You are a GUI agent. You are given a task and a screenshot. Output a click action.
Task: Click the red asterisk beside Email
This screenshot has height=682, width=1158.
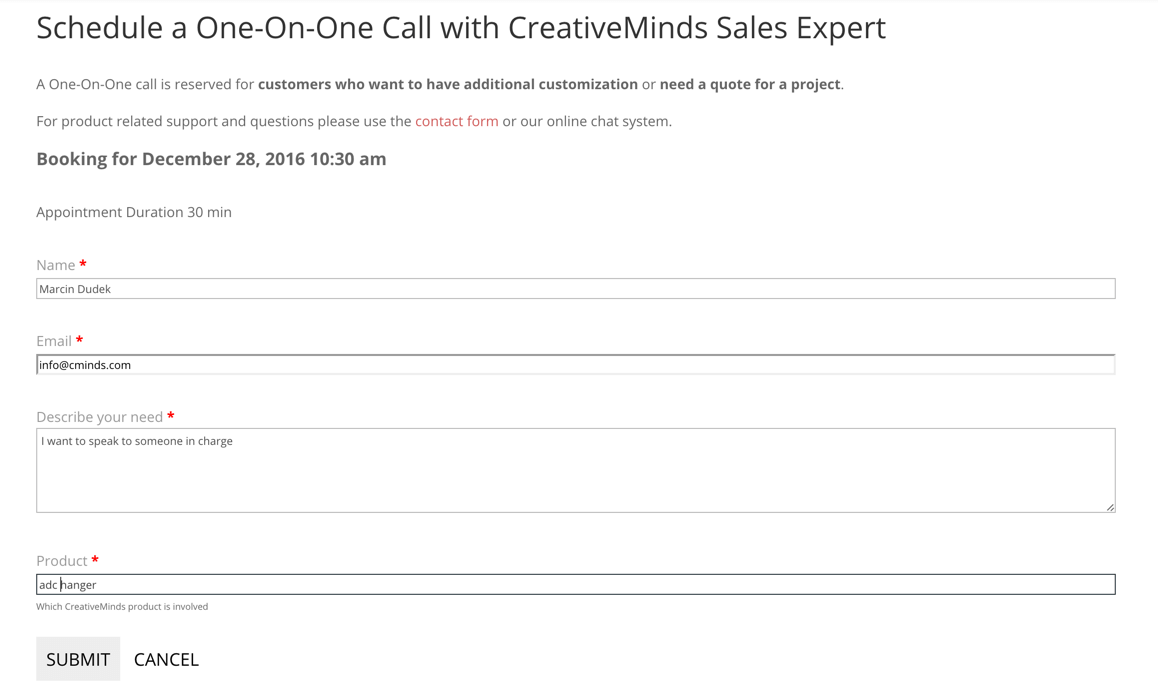(79, 340)
